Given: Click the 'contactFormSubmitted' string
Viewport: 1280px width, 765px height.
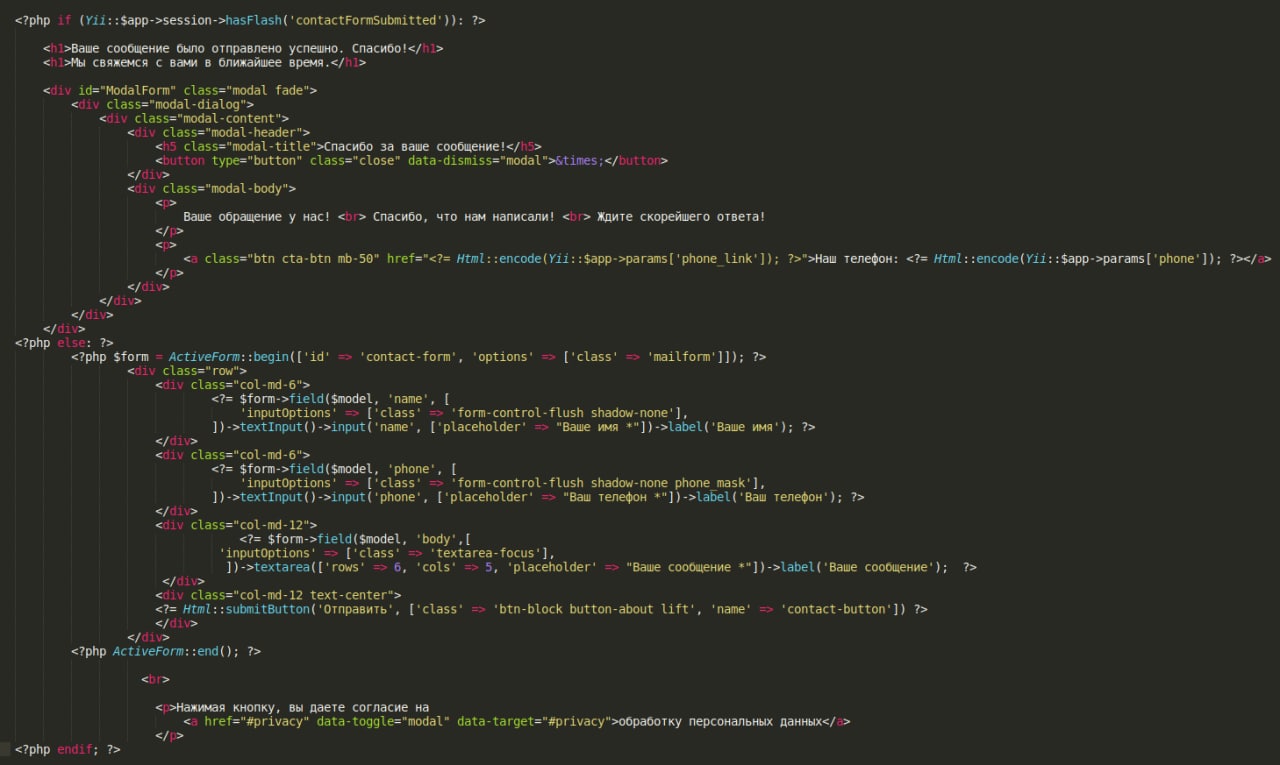Looking at the screenshot, I should [366, 20].
